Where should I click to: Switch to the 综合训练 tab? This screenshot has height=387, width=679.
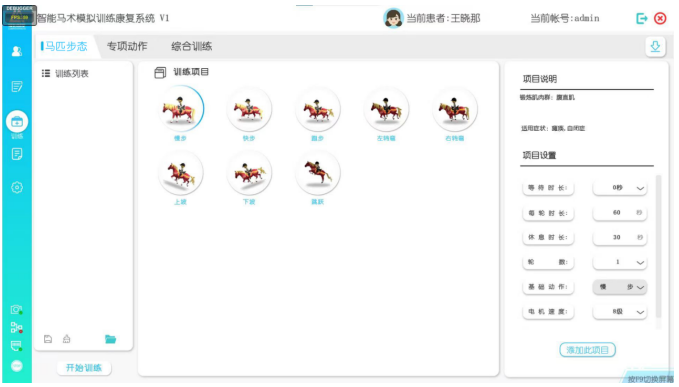pyautogui.click(x=192, y=46)
